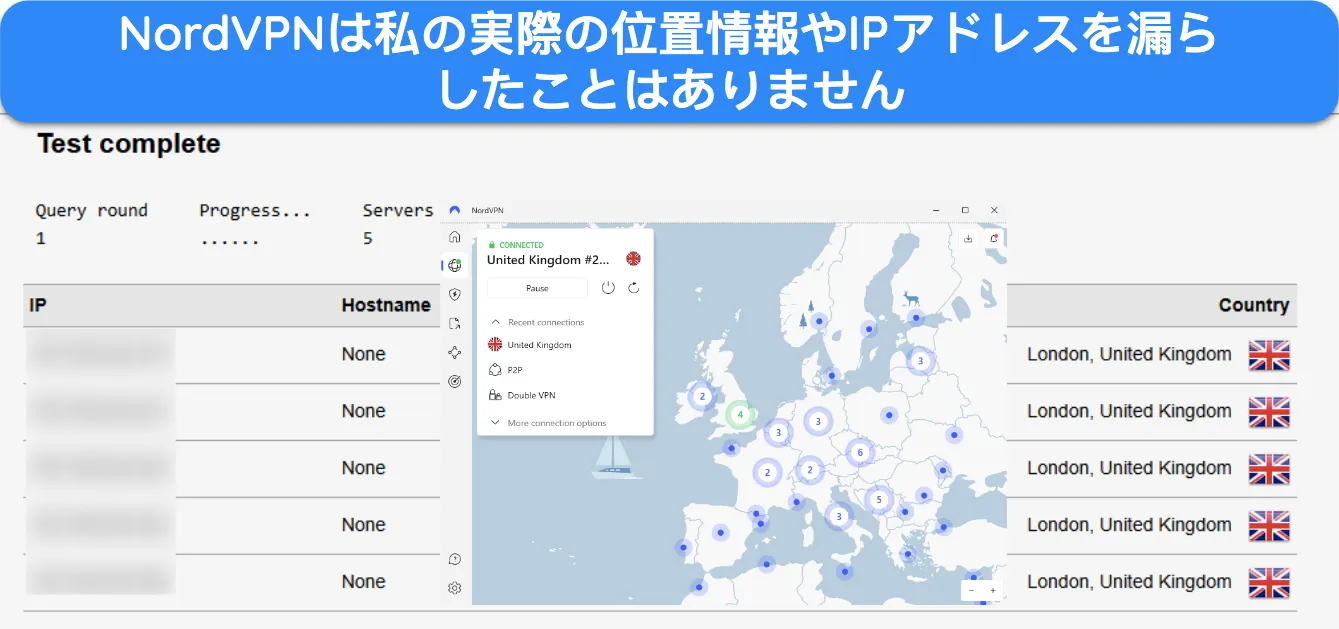Select Ireland server cluster 2
This screenshot has width=1339, height=629.
pos(702,396)
